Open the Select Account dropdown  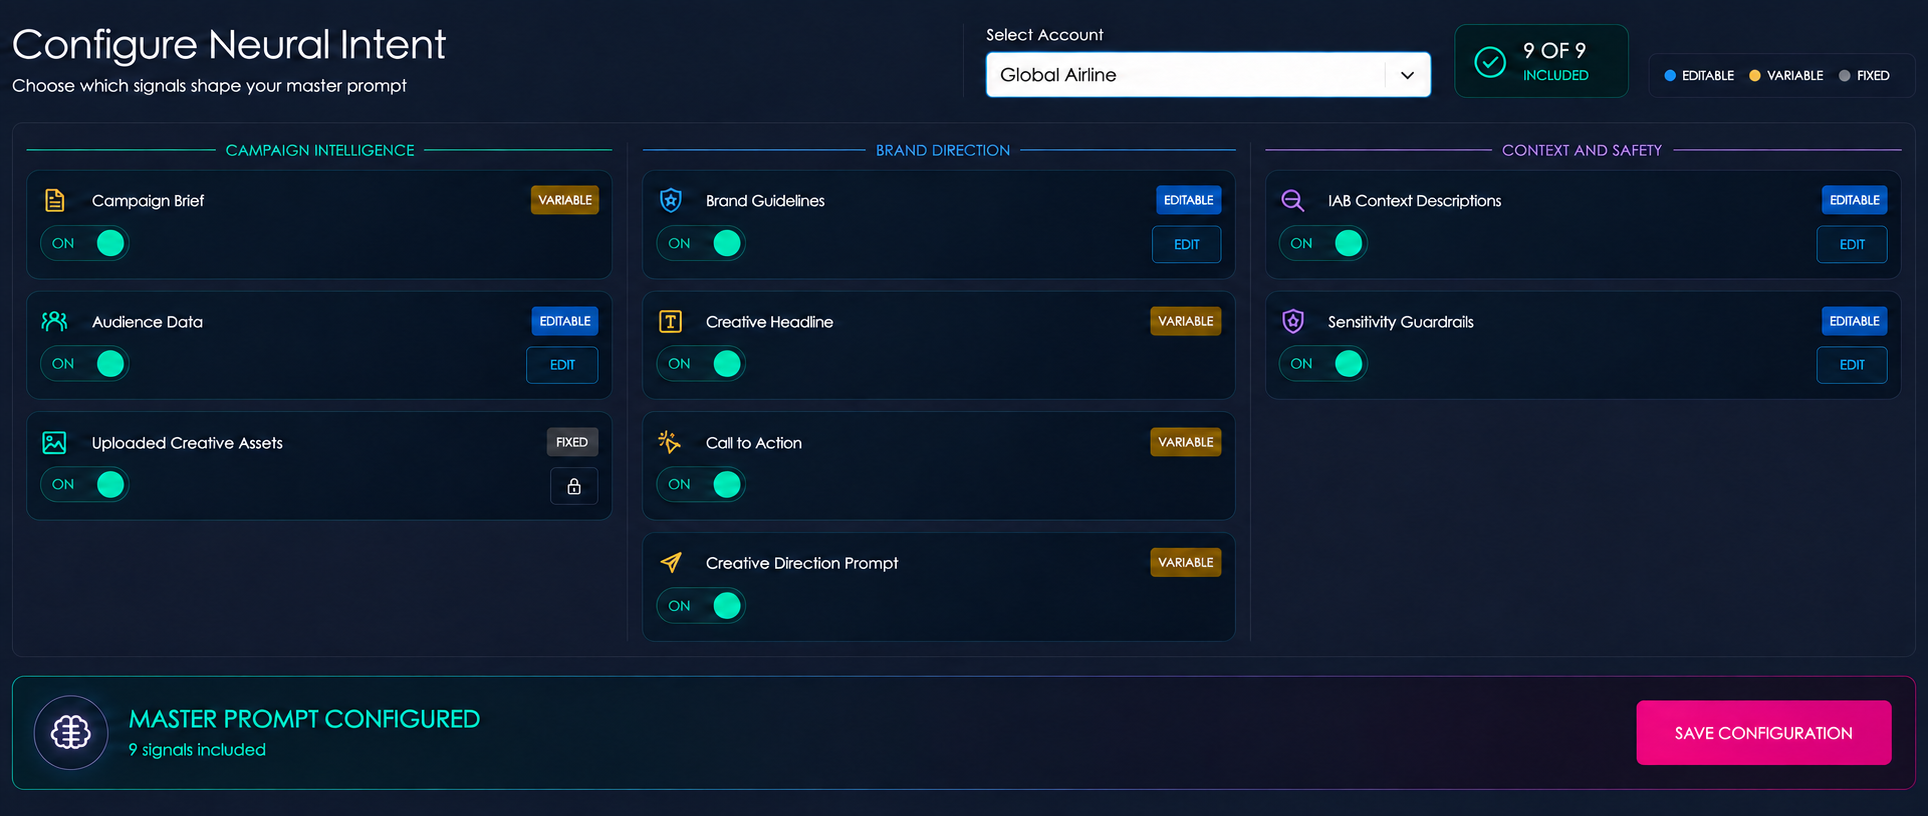(x=1208, y=75)
